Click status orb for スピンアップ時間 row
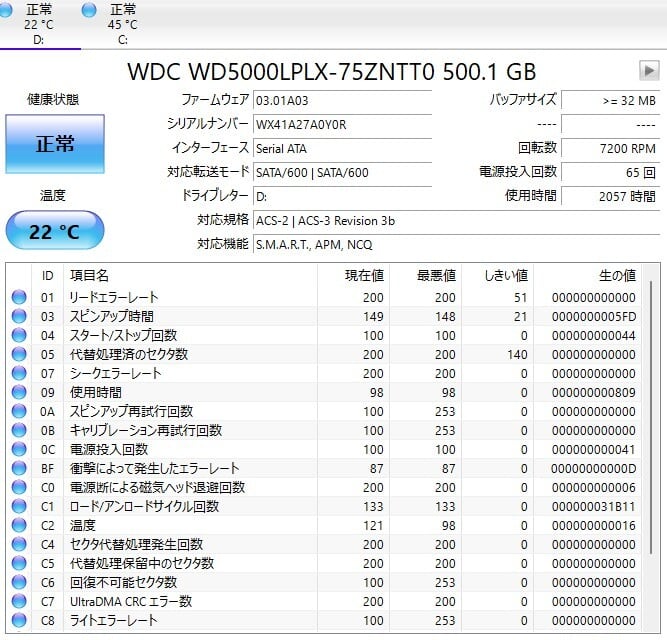Viewport: 667px width, 640px height. click(x=19, y=317)
